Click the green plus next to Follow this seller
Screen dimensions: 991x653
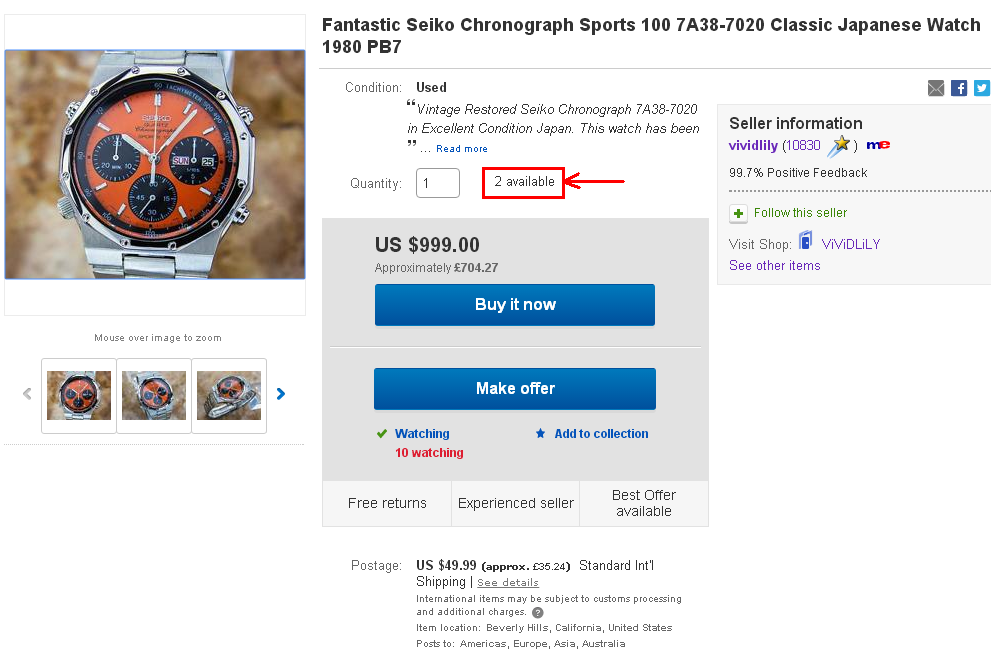737,213
